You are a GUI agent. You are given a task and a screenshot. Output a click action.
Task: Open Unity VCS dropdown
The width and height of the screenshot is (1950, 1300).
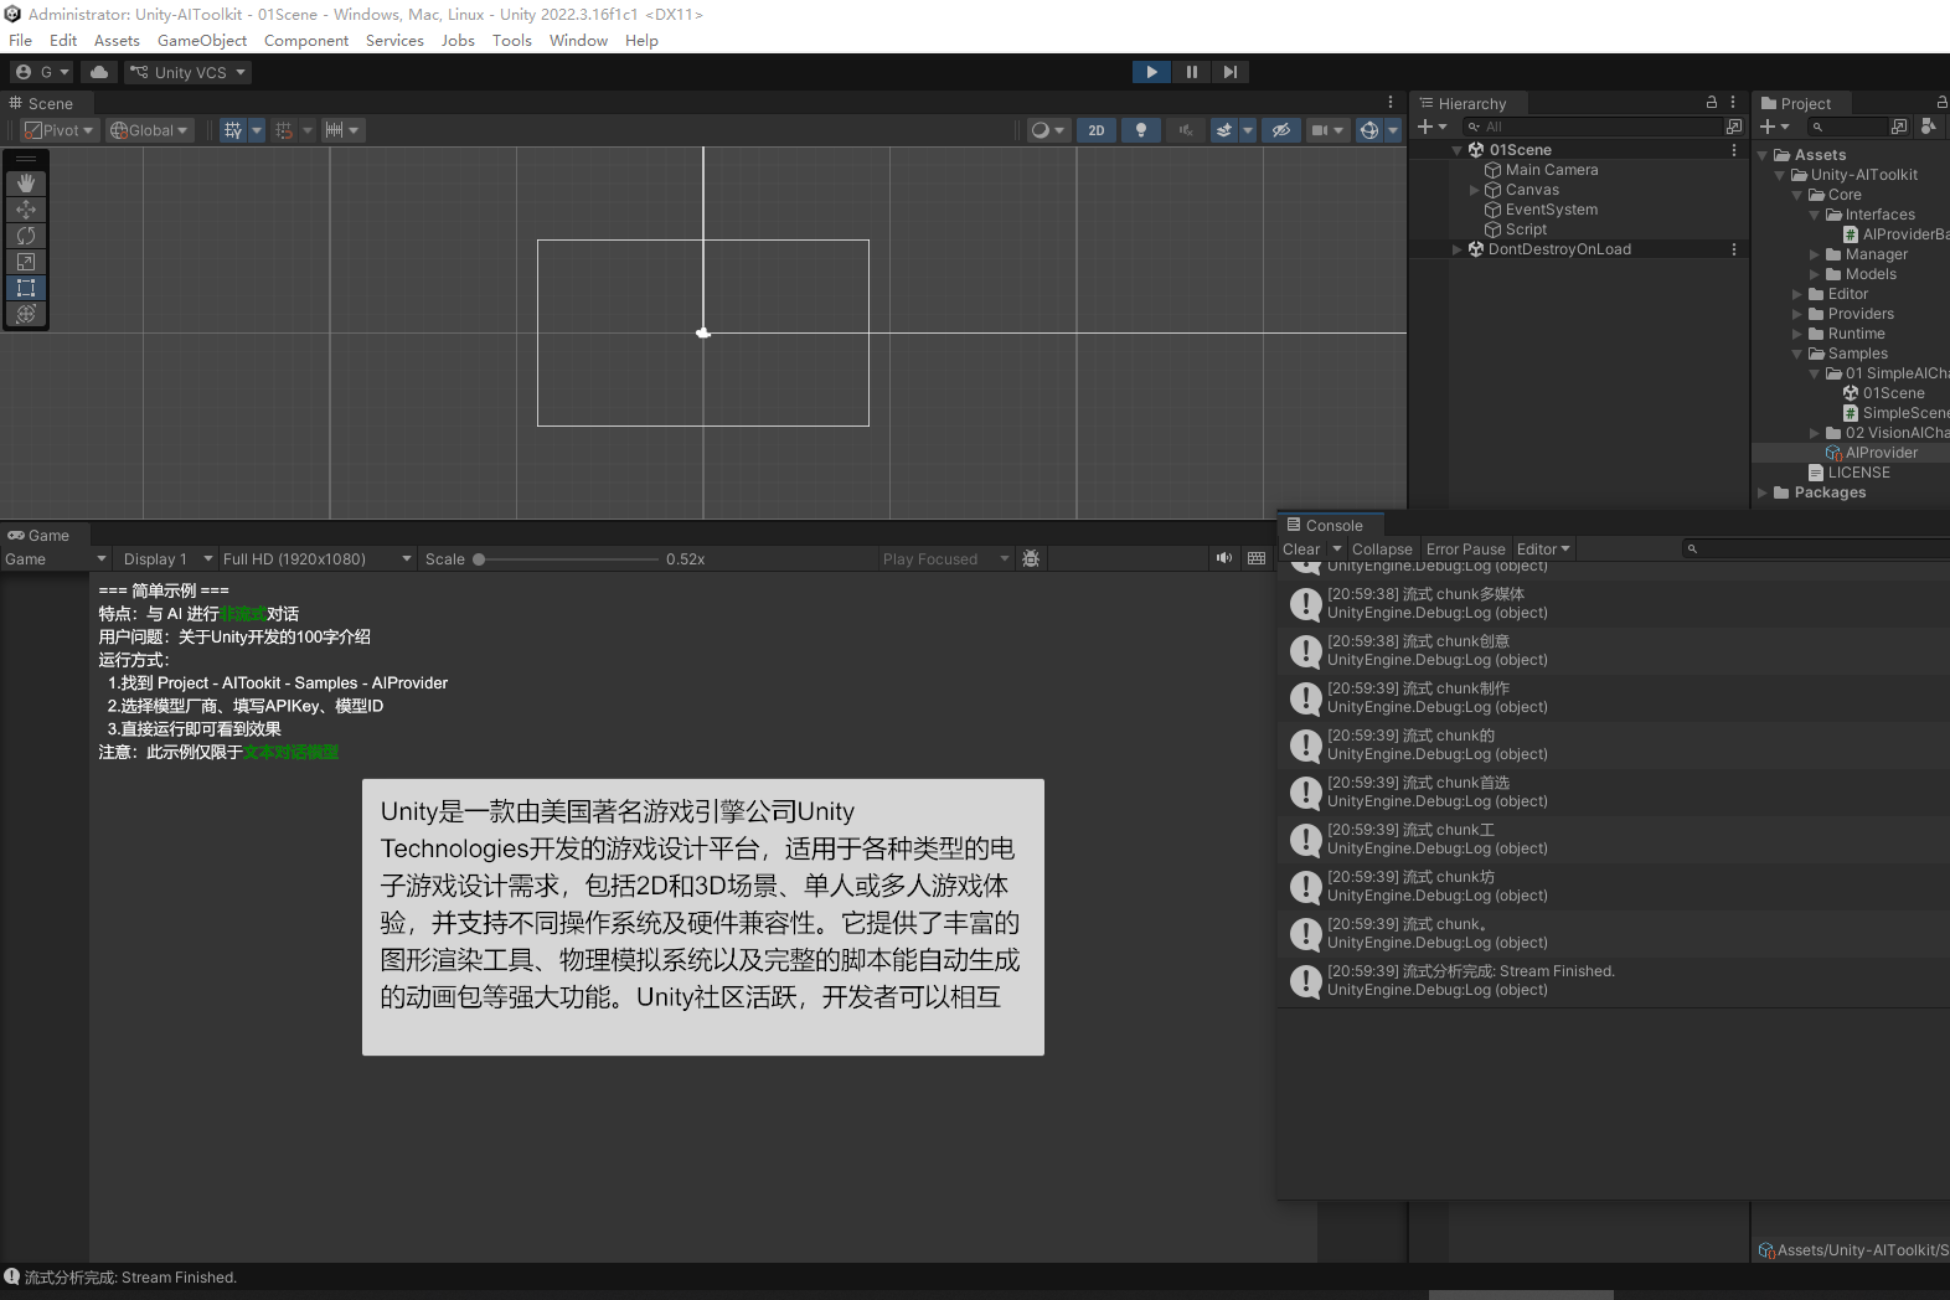point(187,72)
